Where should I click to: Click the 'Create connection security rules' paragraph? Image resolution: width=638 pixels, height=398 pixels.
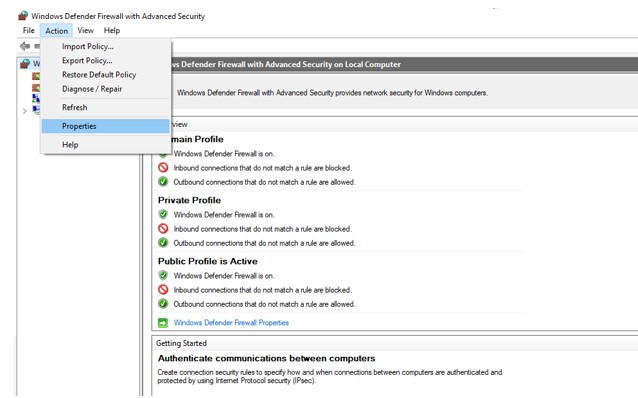click(x=330, y=376)
